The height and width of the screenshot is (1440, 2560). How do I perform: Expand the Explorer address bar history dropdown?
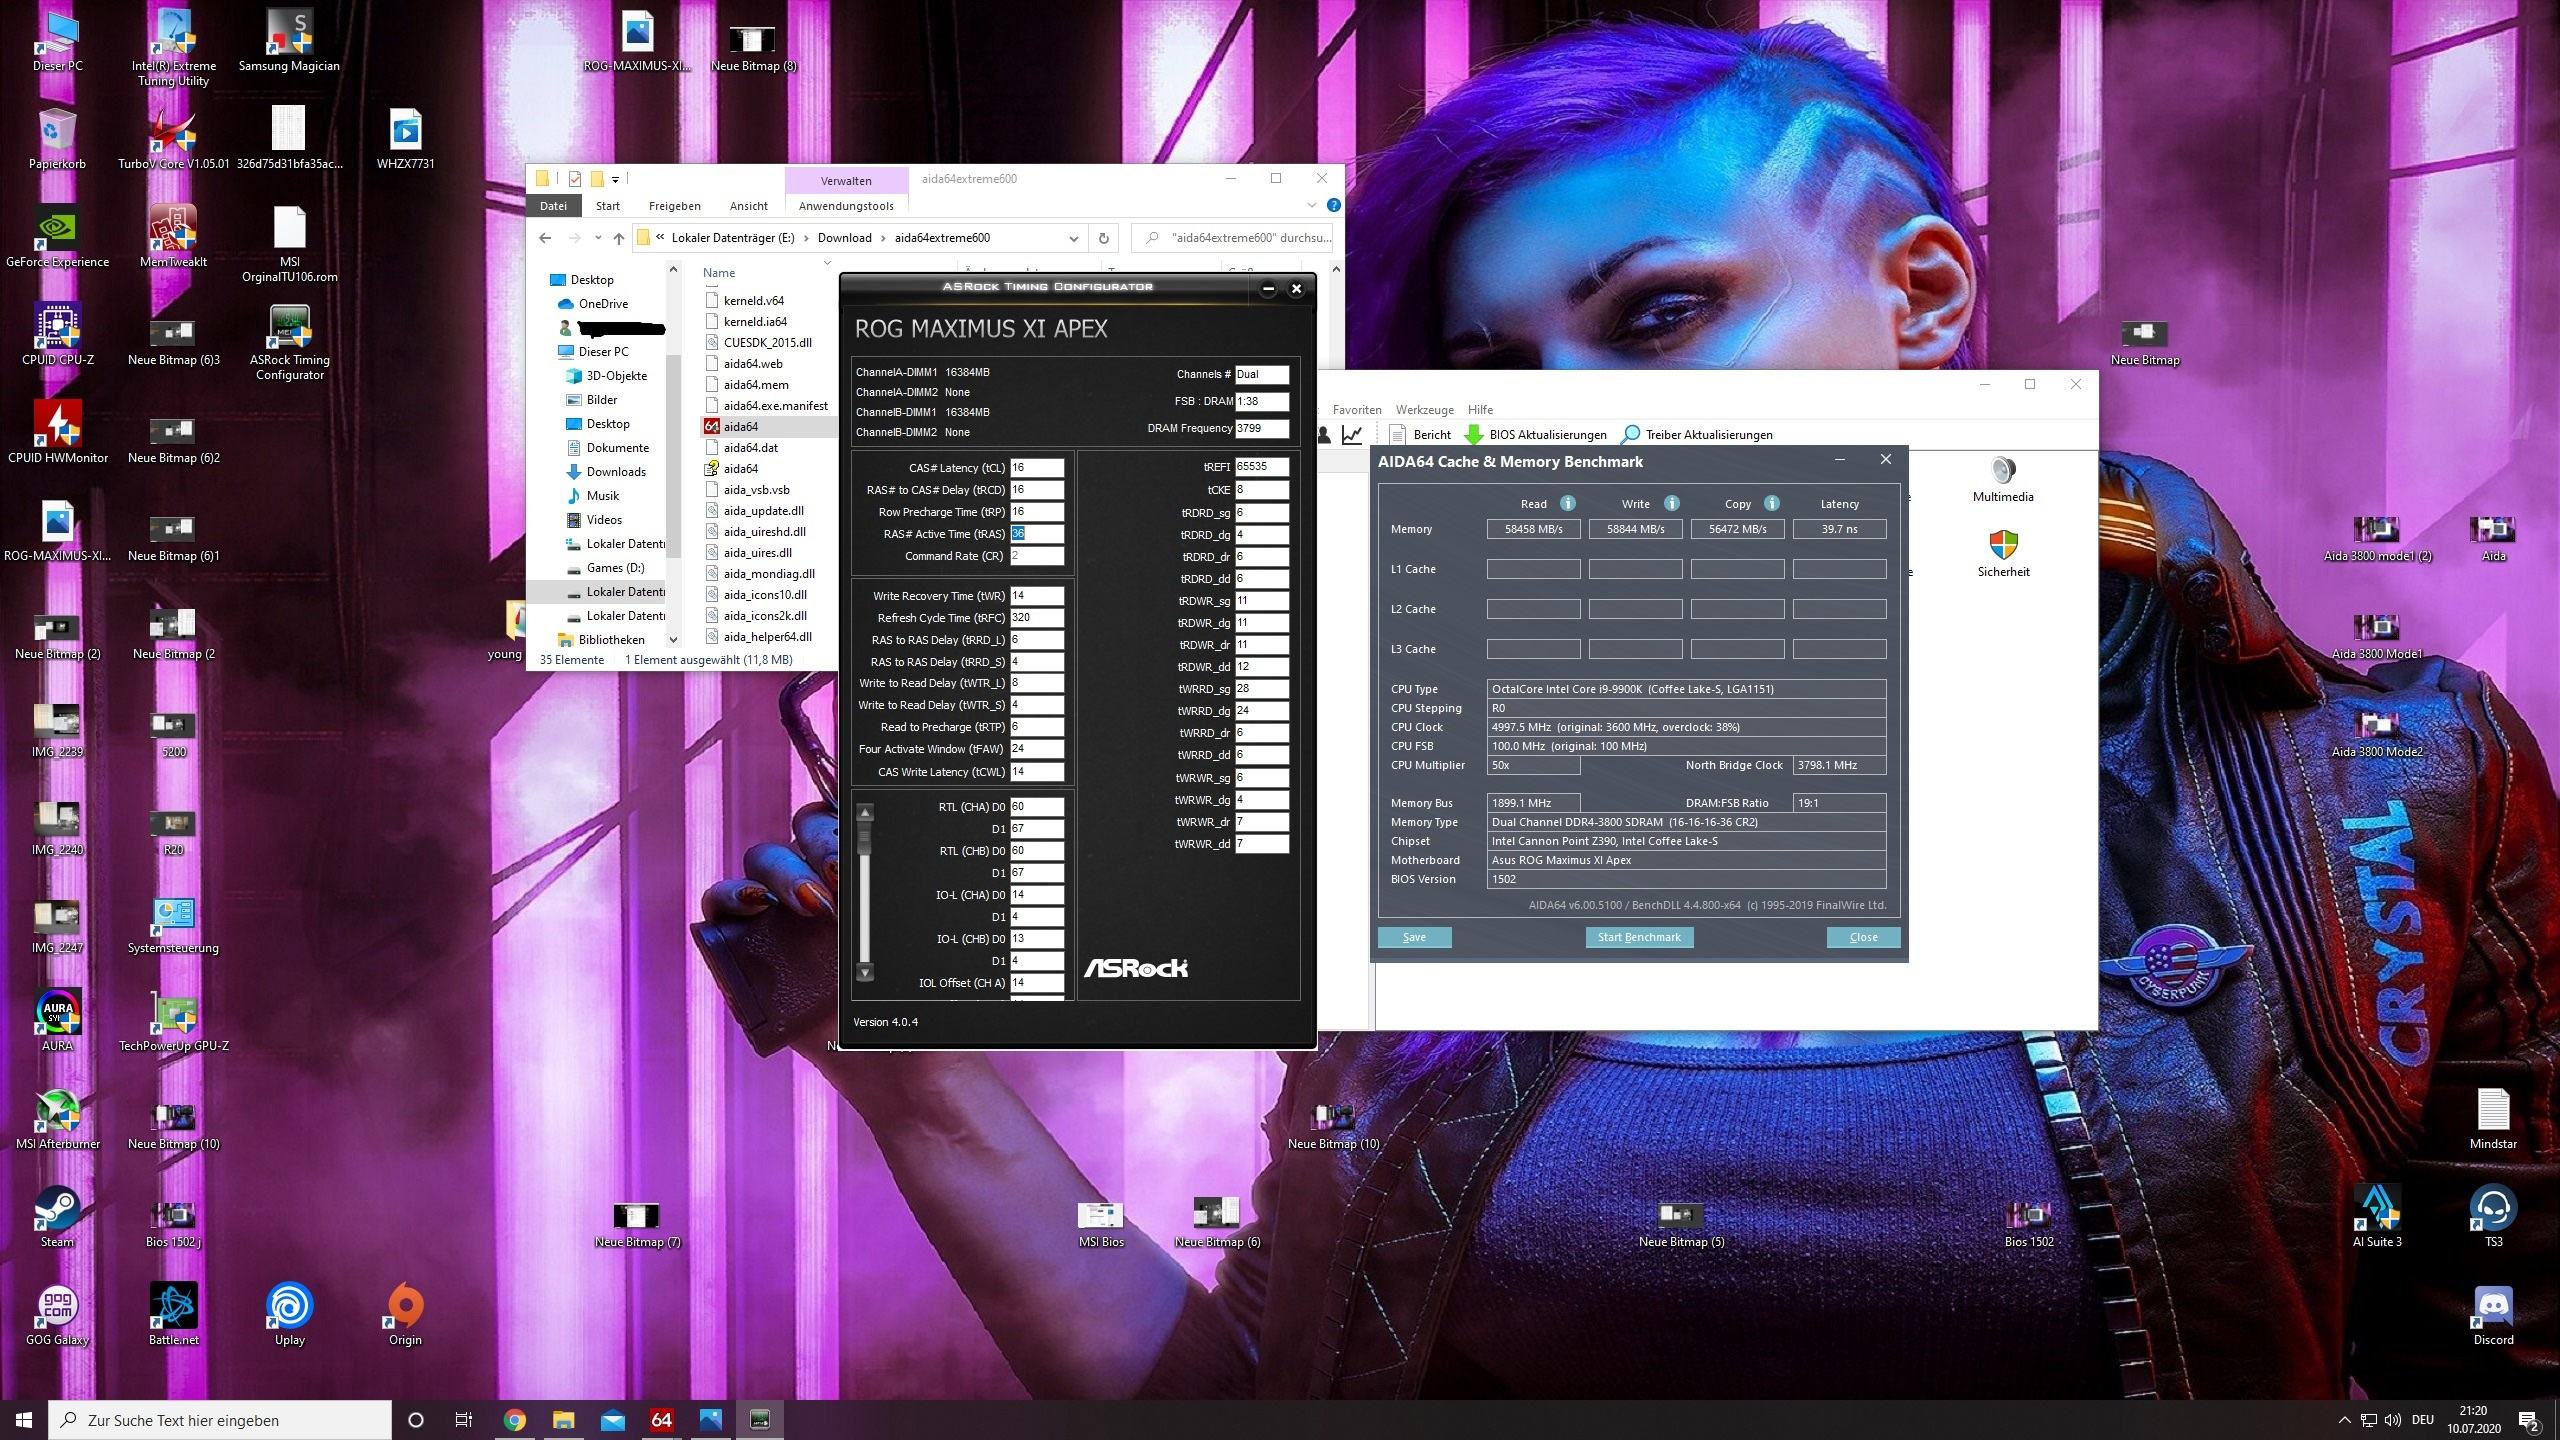click(x=1073, y=238)
